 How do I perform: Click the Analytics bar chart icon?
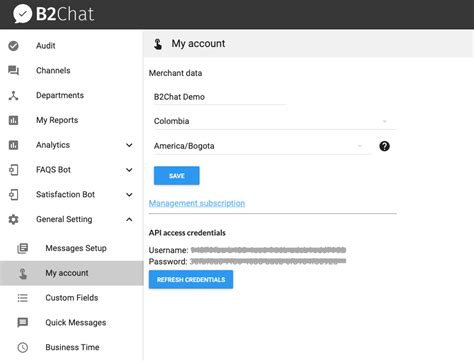13,145
